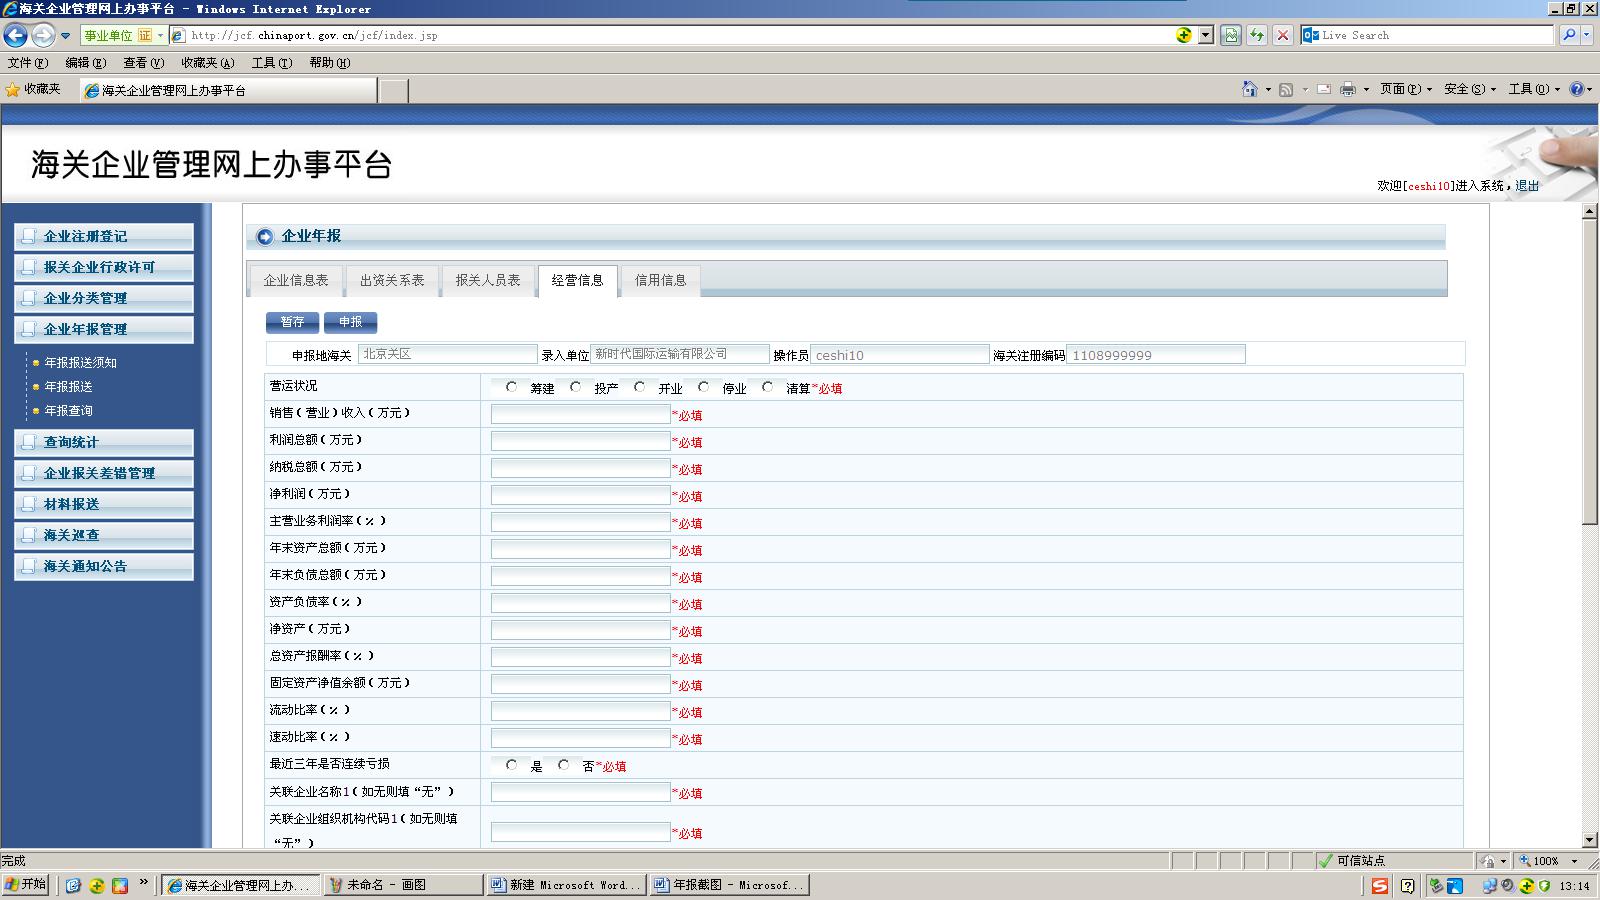Image resolution: width=1600 pixels, height=900 pixels.
Task: Open the 页面(P) dropdown menu
Action: click(1405, 89)
